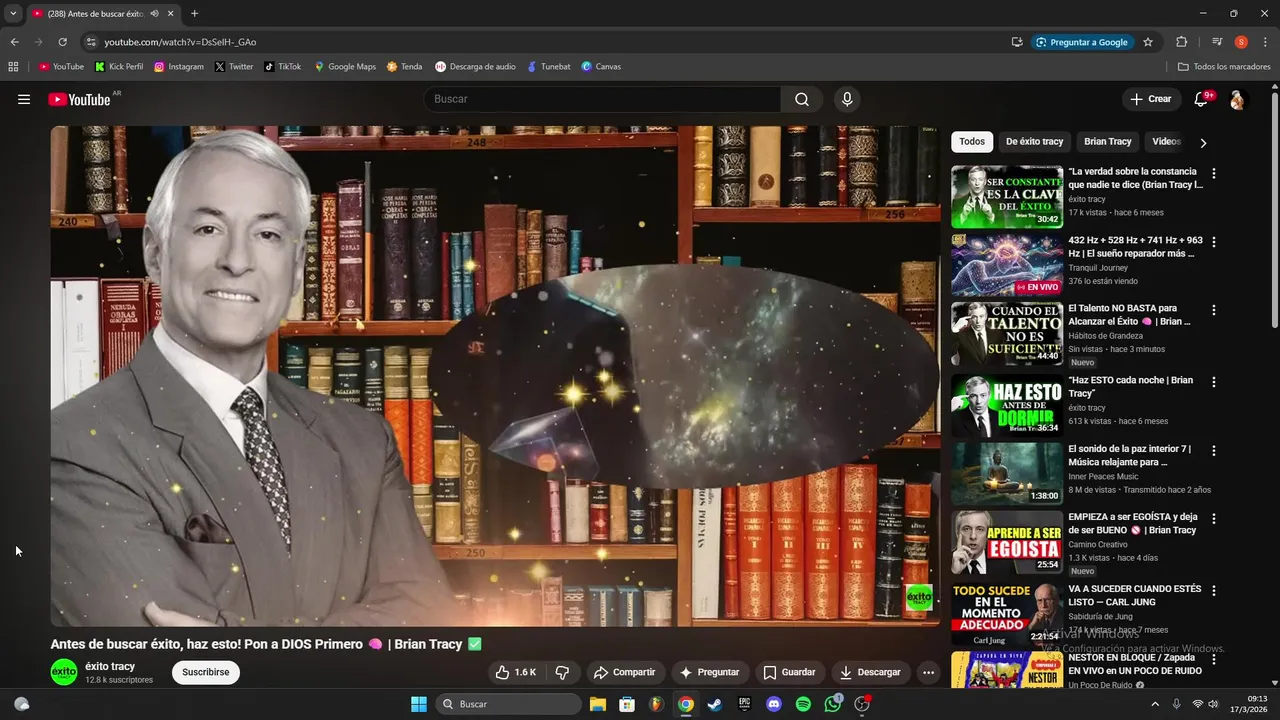This screenshot has width=1280, height=720.
Task: Select the "De éxito tracy" filter chip
Action: click(1034, 142)
